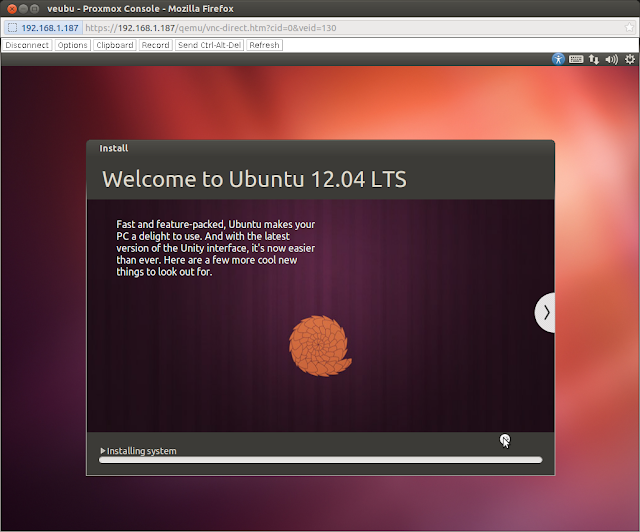Open the keyboard layout indicator
Screen dimensions: 640x532
pyautogui.click(x=576, y=59)
